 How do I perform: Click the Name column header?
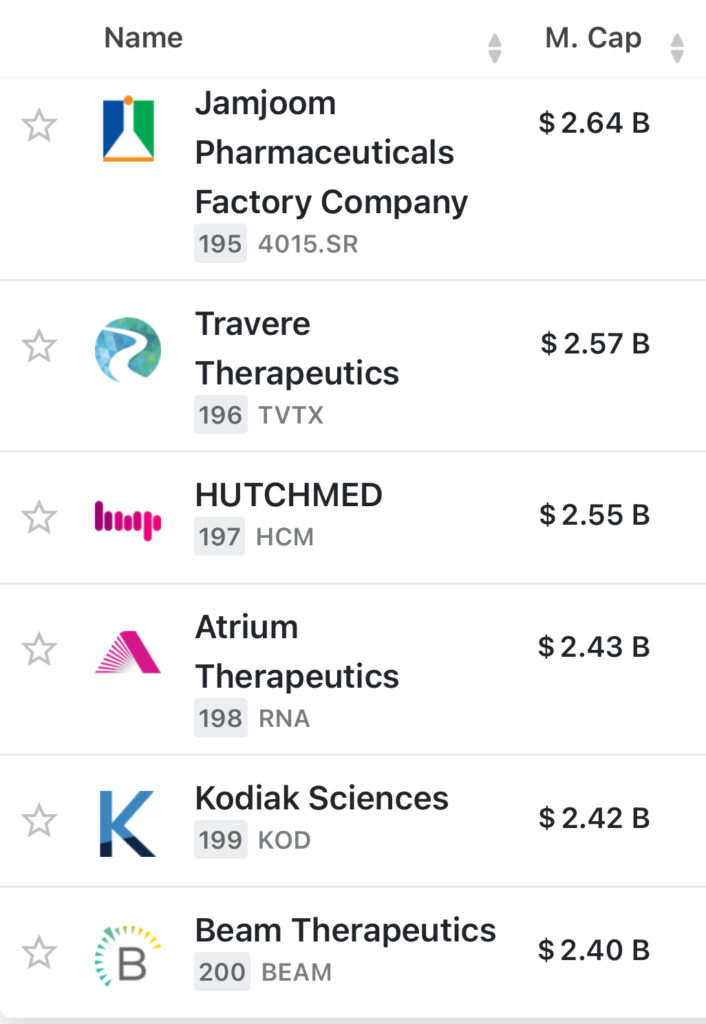[143, 38]
